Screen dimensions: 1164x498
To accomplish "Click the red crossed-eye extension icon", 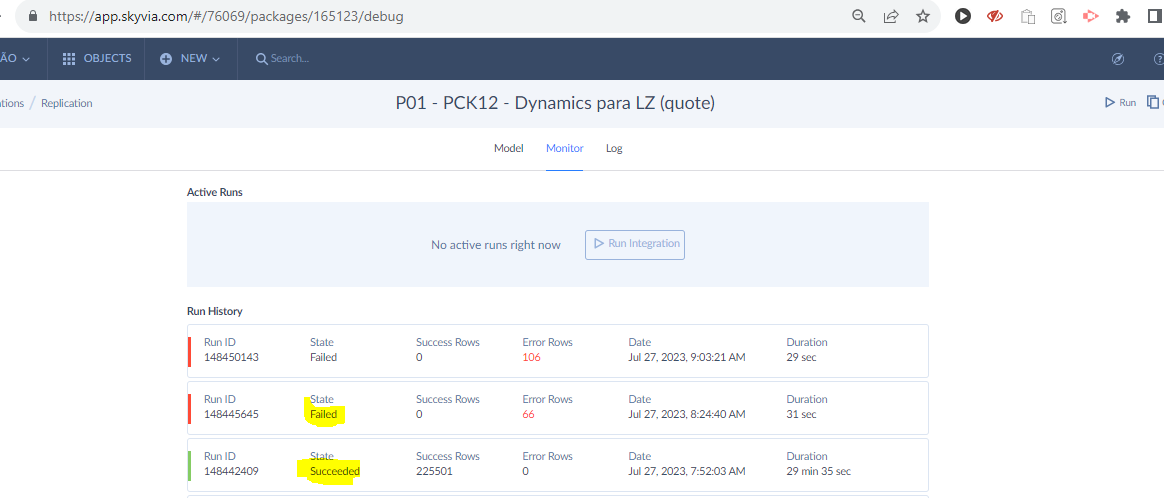I will 995,16.
